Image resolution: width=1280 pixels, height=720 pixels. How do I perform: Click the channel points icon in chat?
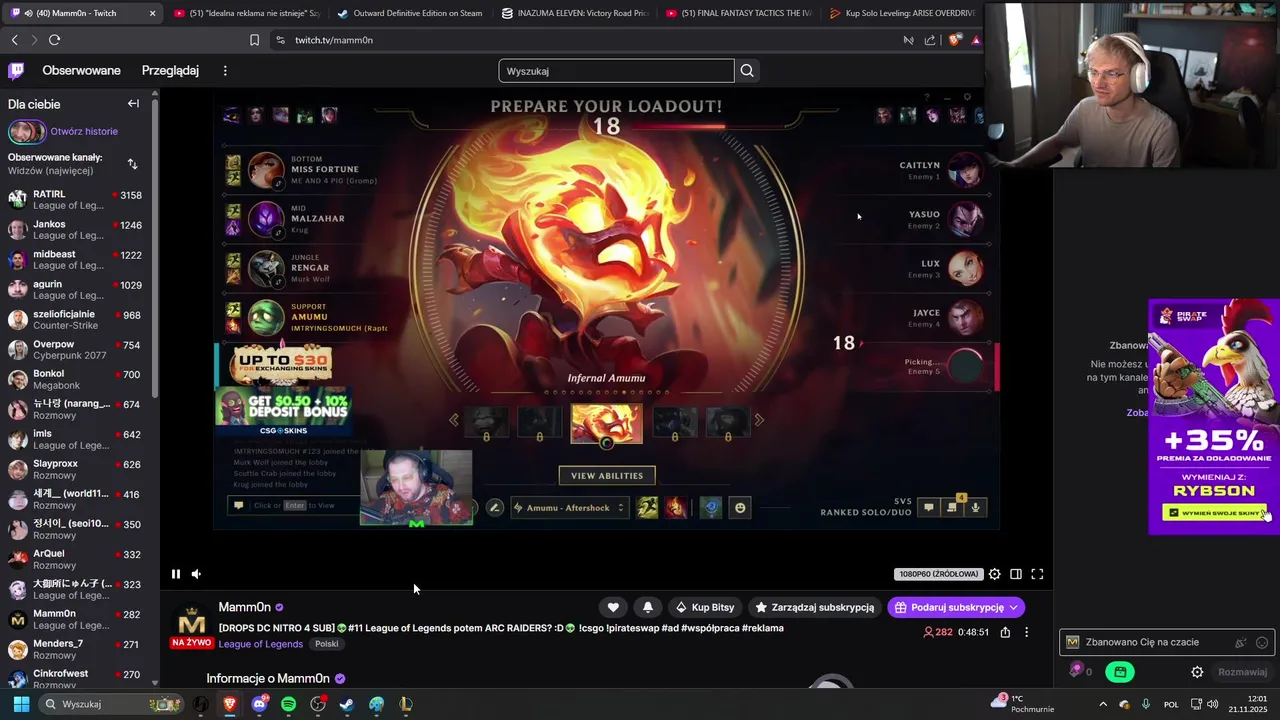point(1076,671)
